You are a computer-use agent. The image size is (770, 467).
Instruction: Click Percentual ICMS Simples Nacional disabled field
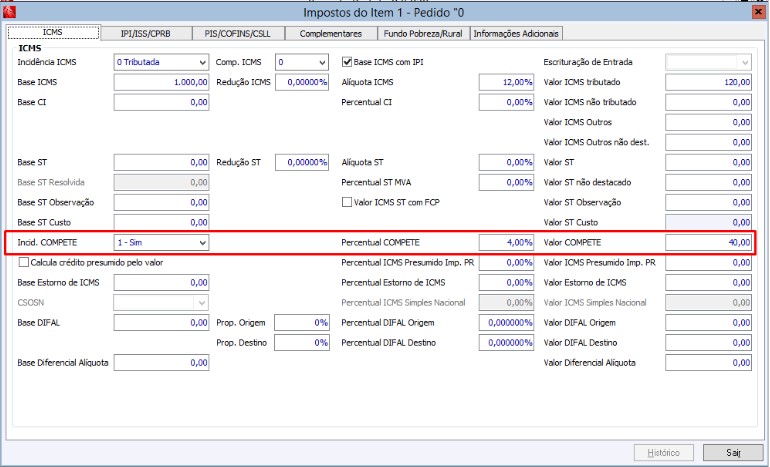pyautogui.click(x=506, y=302)
